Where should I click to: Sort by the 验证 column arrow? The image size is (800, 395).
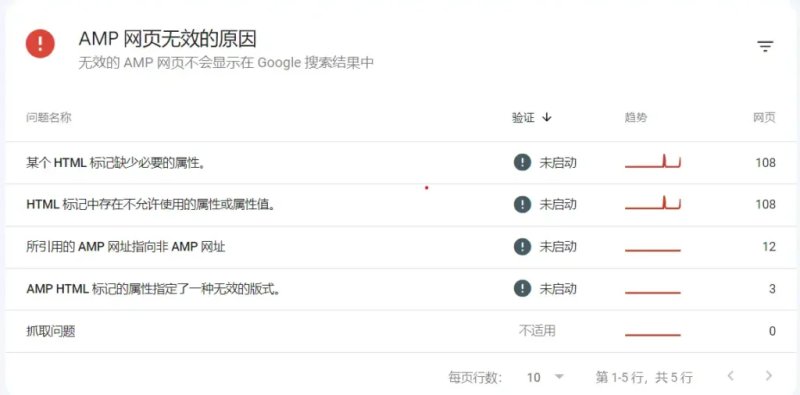547,117
